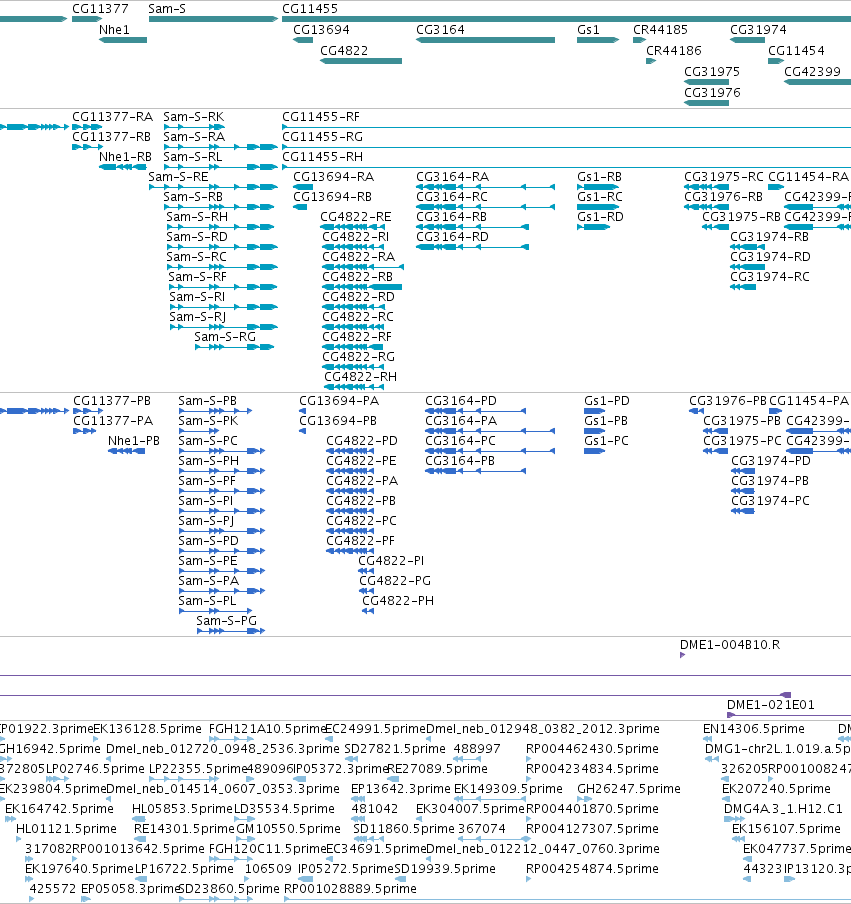851x904 pixels.
Task: Click cDNA RP001028889.5prime
Action: pyautogui.click(x=351, y=888)
